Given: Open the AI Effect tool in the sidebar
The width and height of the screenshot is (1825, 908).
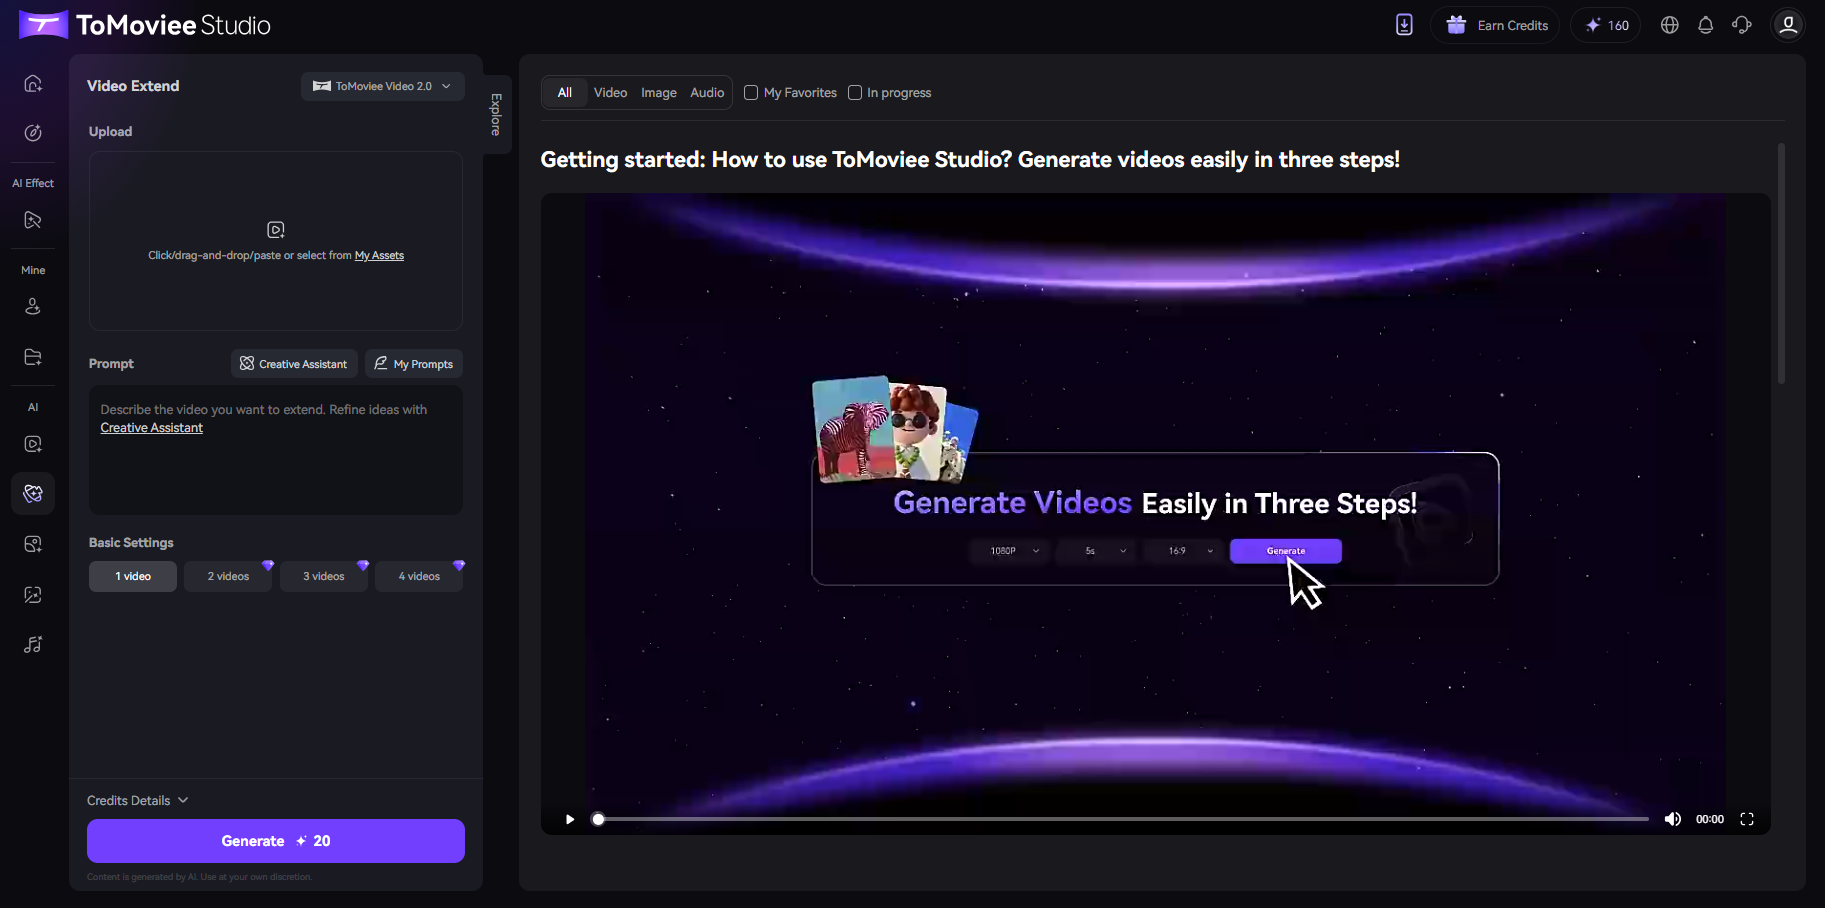Looking at the screenshot, I should coord(33,220).
